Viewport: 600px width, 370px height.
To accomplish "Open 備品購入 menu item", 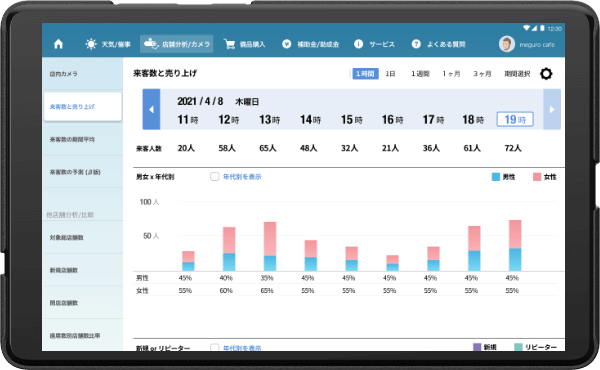I will coord(253,44).
